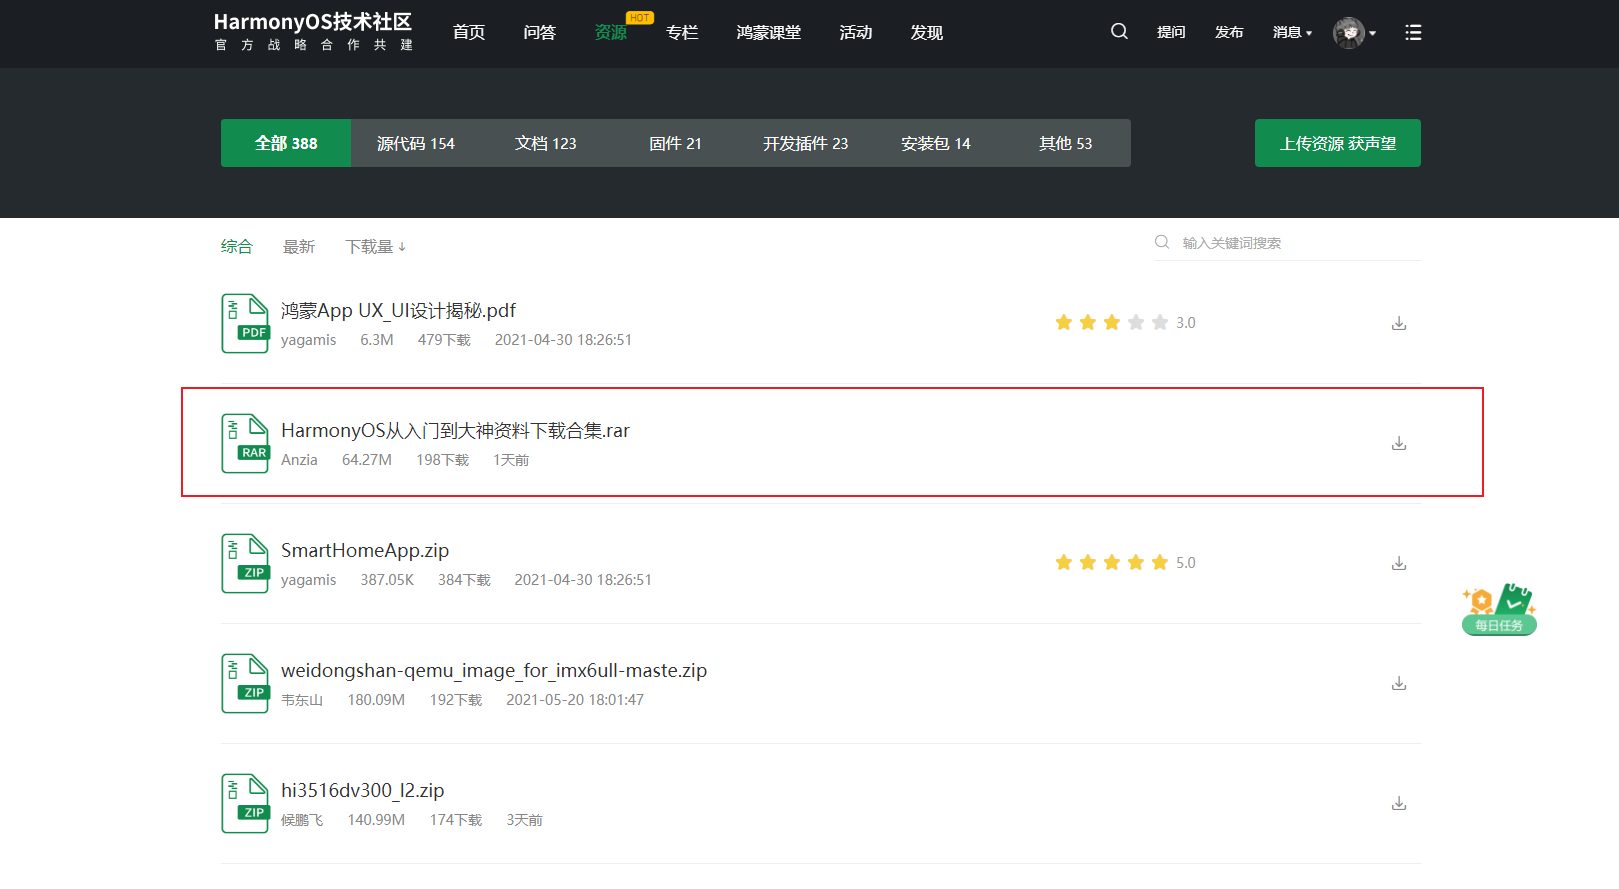This screenshot has width=1619, height=889.
Task: Click the 140.99M file size text
Action: pos(376,820)
